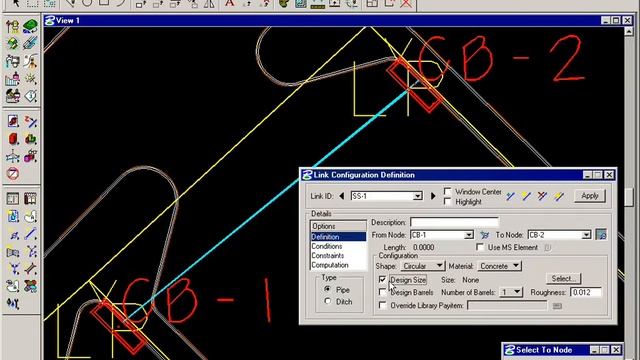Screen dimensions: 640x360
Task: Click the red document icon in left toolbar
Action: 12,121
